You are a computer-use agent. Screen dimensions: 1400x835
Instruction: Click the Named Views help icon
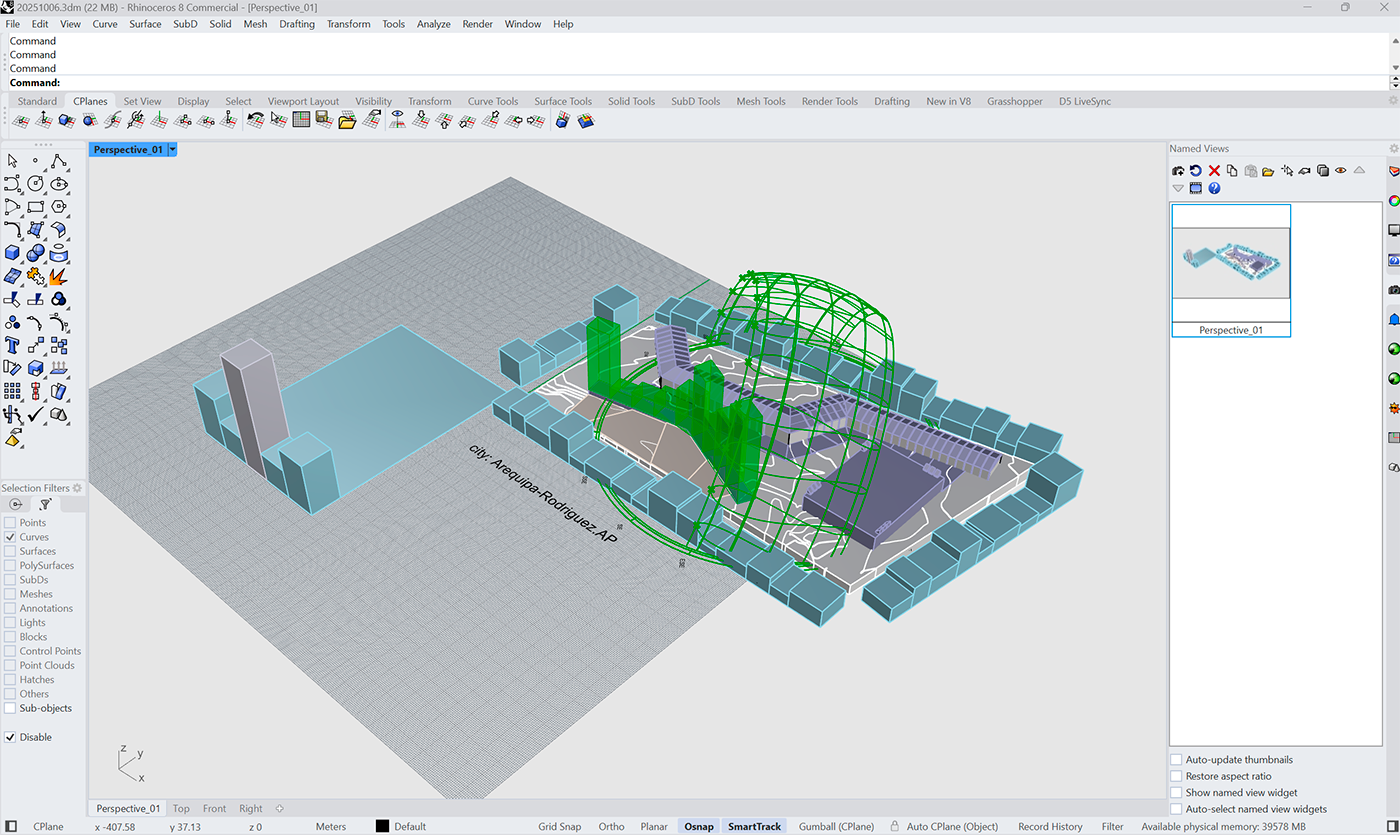click(1214, 188)
